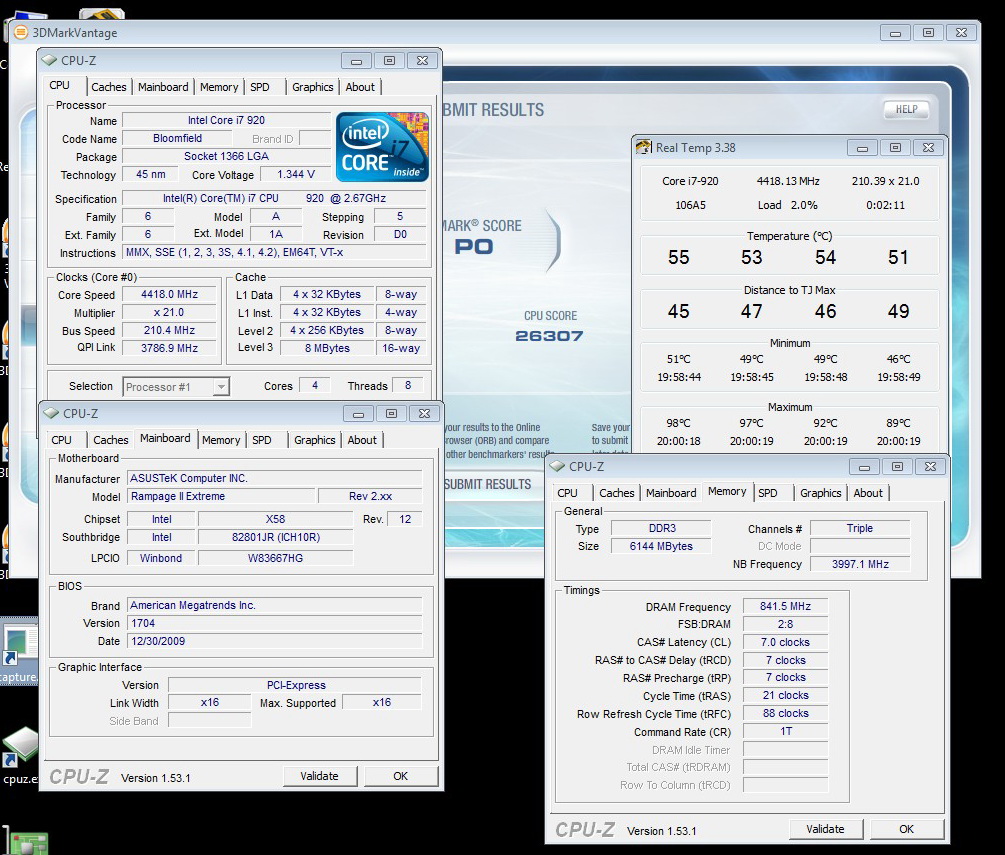Click the CPU SCORE 26307 value
The width and height of the screenshot is (1005, 855).
pos(549,336)
